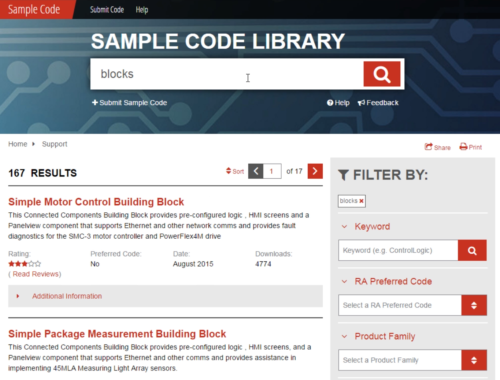Click the August 2015 date value
The width and height of the screenshot is (500, 380).
click(x=193, y=264)
